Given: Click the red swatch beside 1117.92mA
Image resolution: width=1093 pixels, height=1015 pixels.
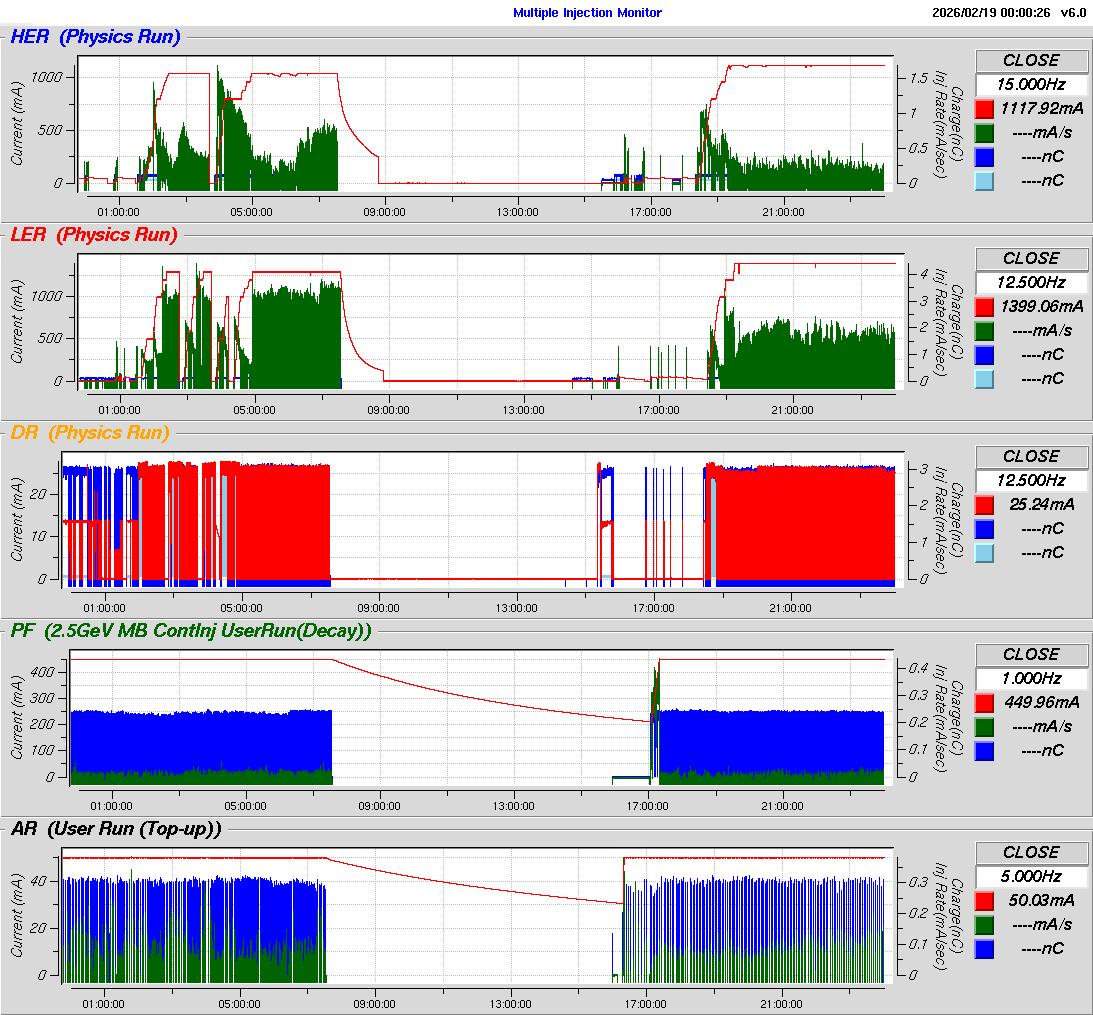Looking at the screenshot, I should (984, 109).
